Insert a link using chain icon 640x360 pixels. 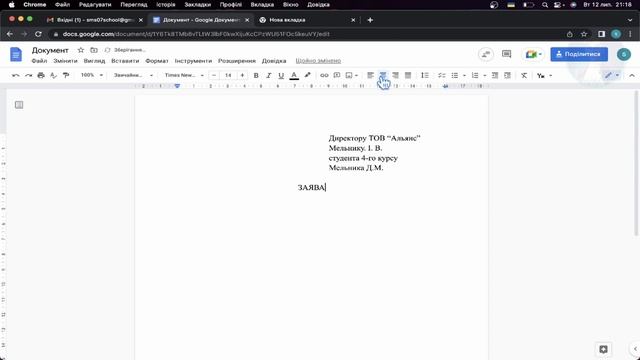pyautogui.click(x=324, y=76)
